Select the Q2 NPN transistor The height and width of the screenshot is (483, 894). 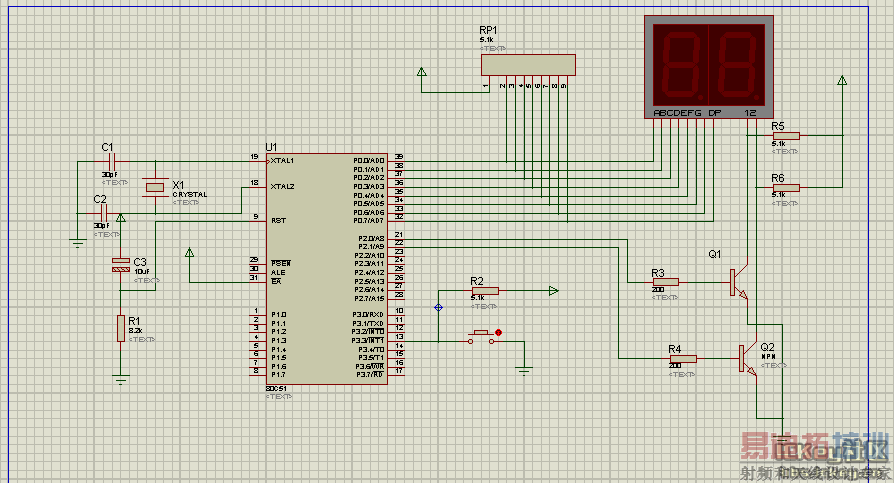coord(747,358)
